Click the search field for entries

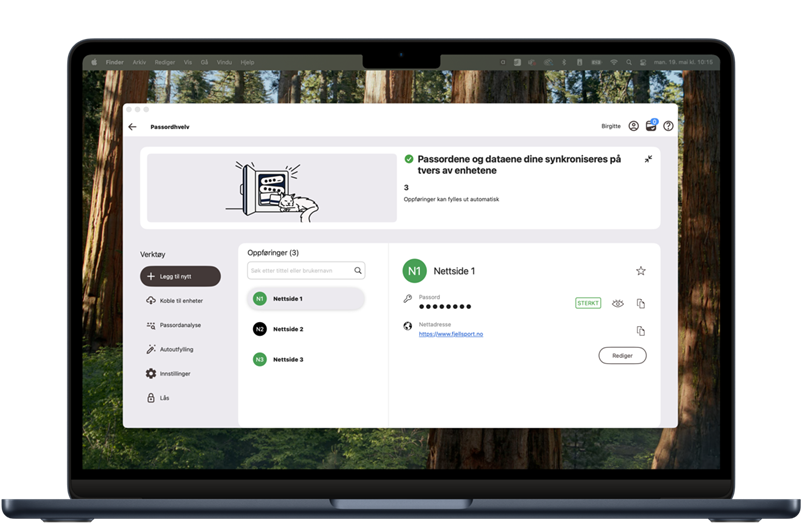(x=298, y=271)
